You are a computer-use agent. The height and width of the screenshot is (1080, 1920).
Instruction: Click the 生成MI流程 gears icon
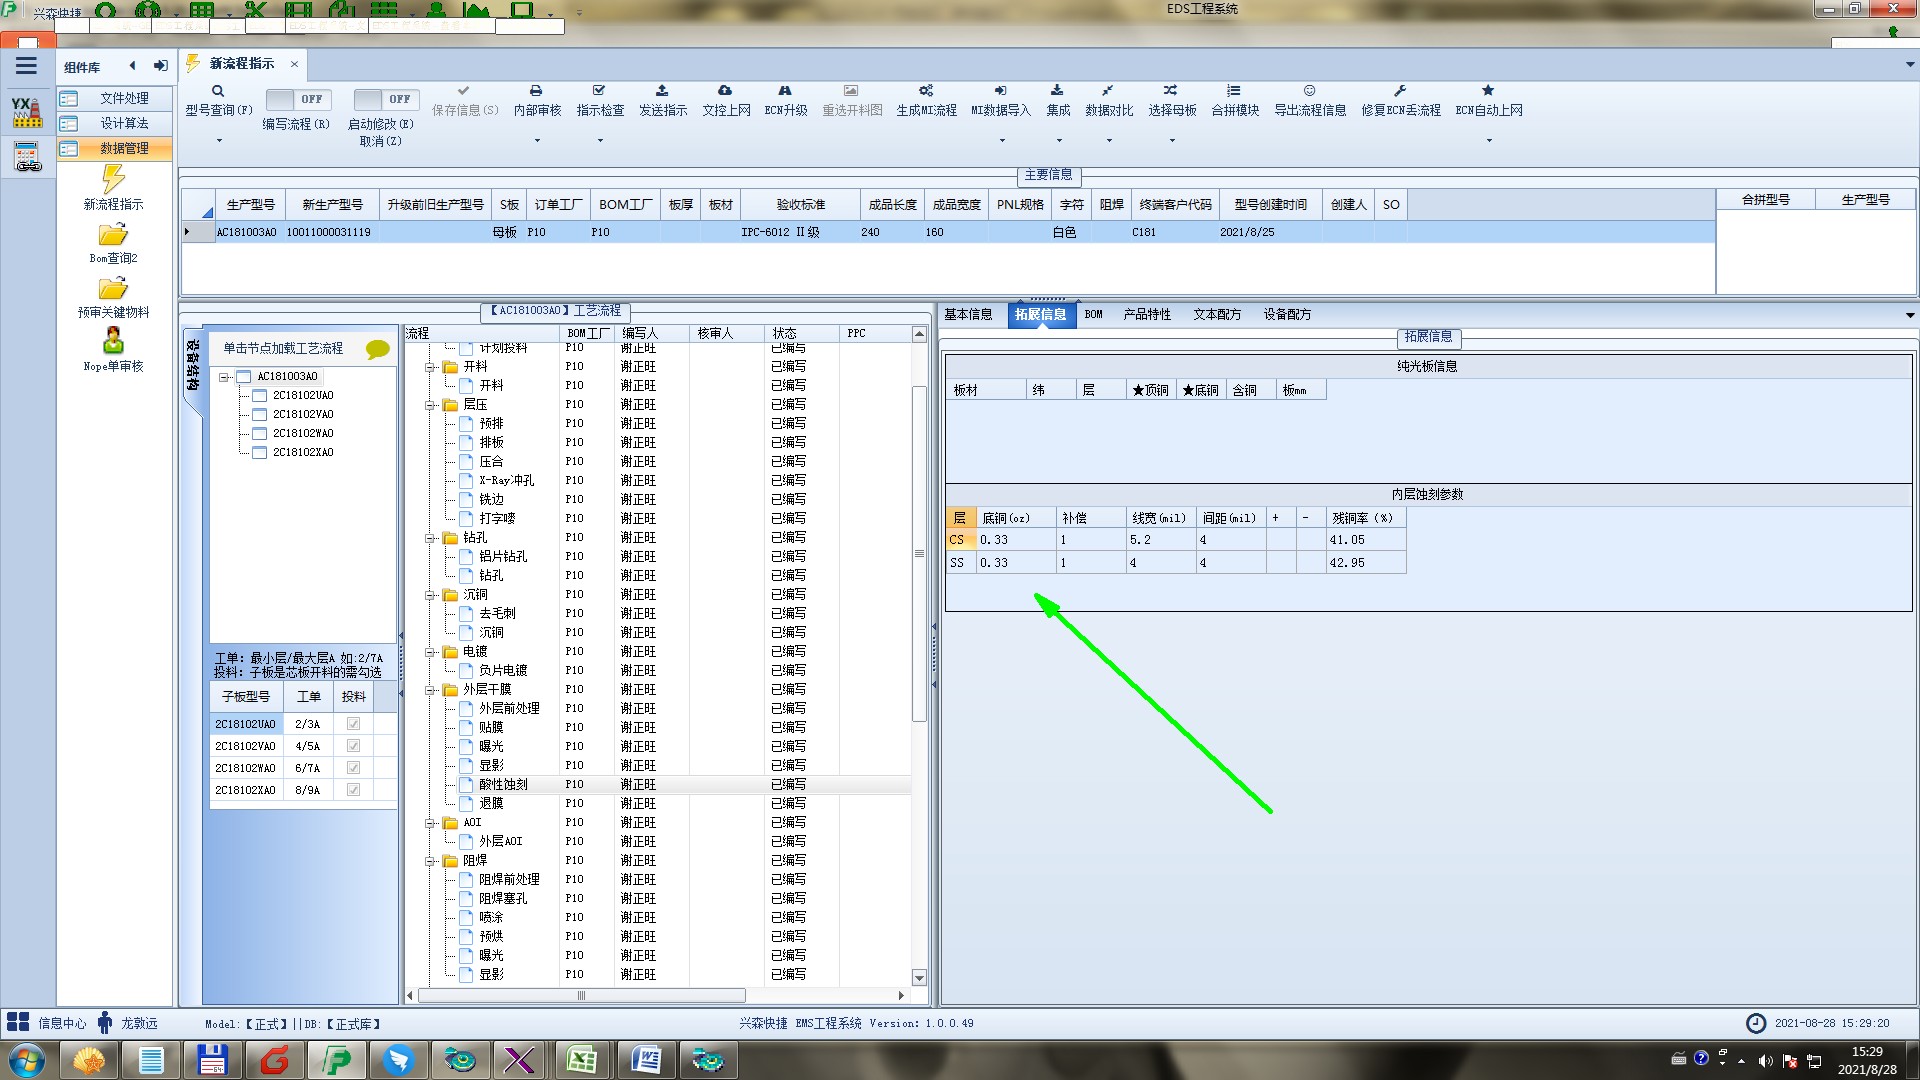(x=926, y=91)
